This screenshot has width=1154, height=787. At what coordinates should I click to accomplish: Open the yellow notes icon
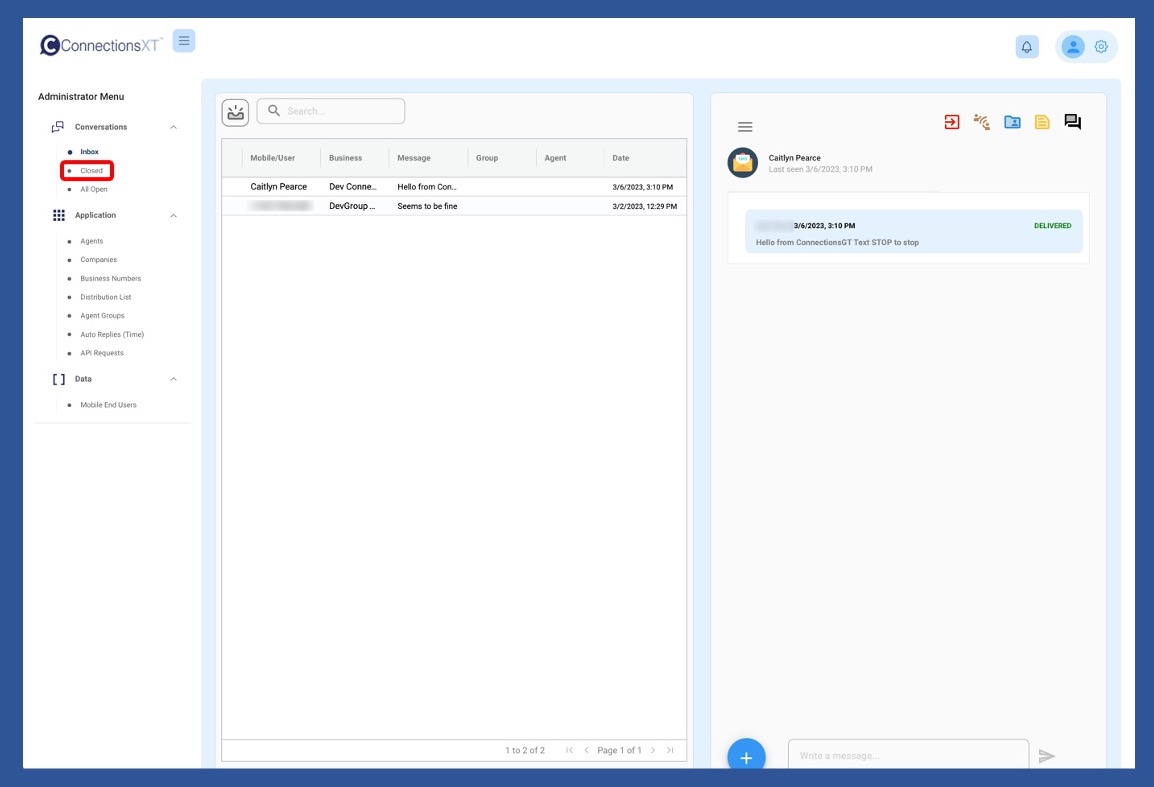[1042, 122]
